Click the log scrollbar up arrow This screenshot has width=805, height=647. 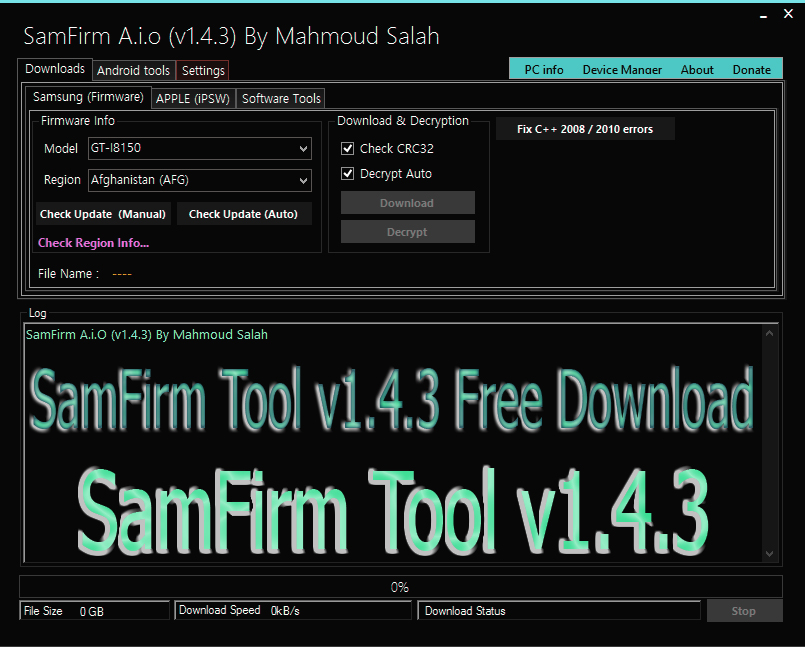pos(769,334)
